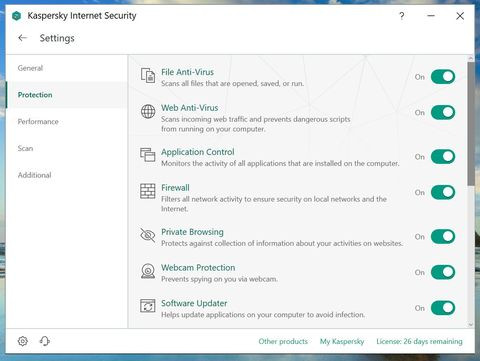Click the scrollbar down arrow
The height and width of the screenshot is (361, 480).
(x=471, y=324)
